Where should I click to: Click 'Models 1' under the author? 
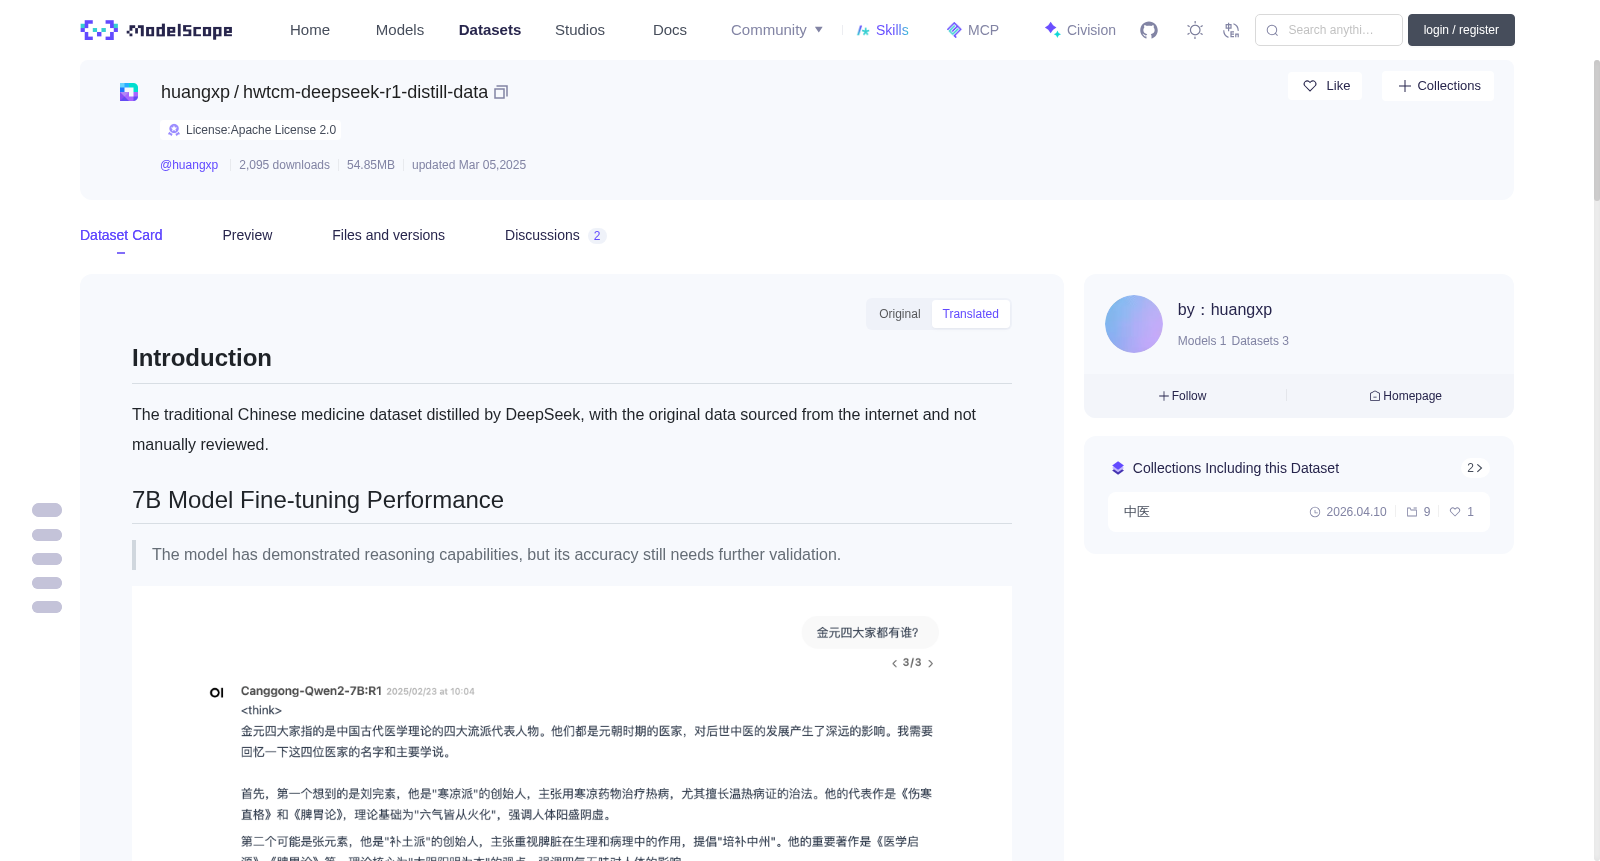click(x=1202, y=341)
